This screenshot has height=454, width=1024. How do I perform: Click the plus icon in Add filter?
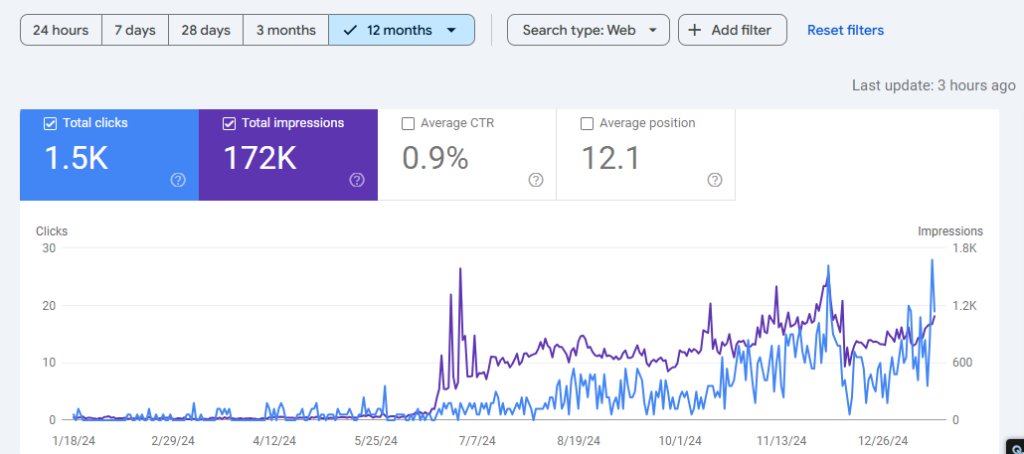click(696, 30)
